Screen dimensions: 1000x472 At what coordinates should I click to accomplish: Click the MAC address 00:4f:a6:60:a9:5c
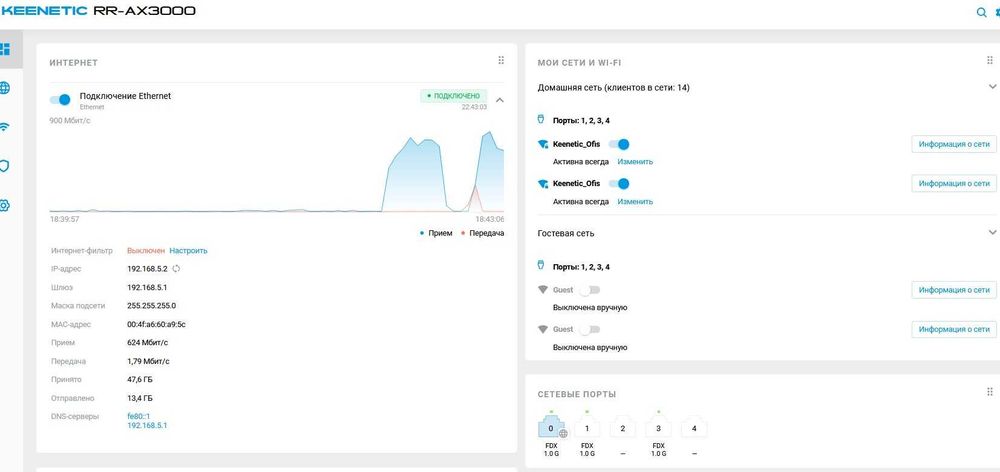(157, 324)
